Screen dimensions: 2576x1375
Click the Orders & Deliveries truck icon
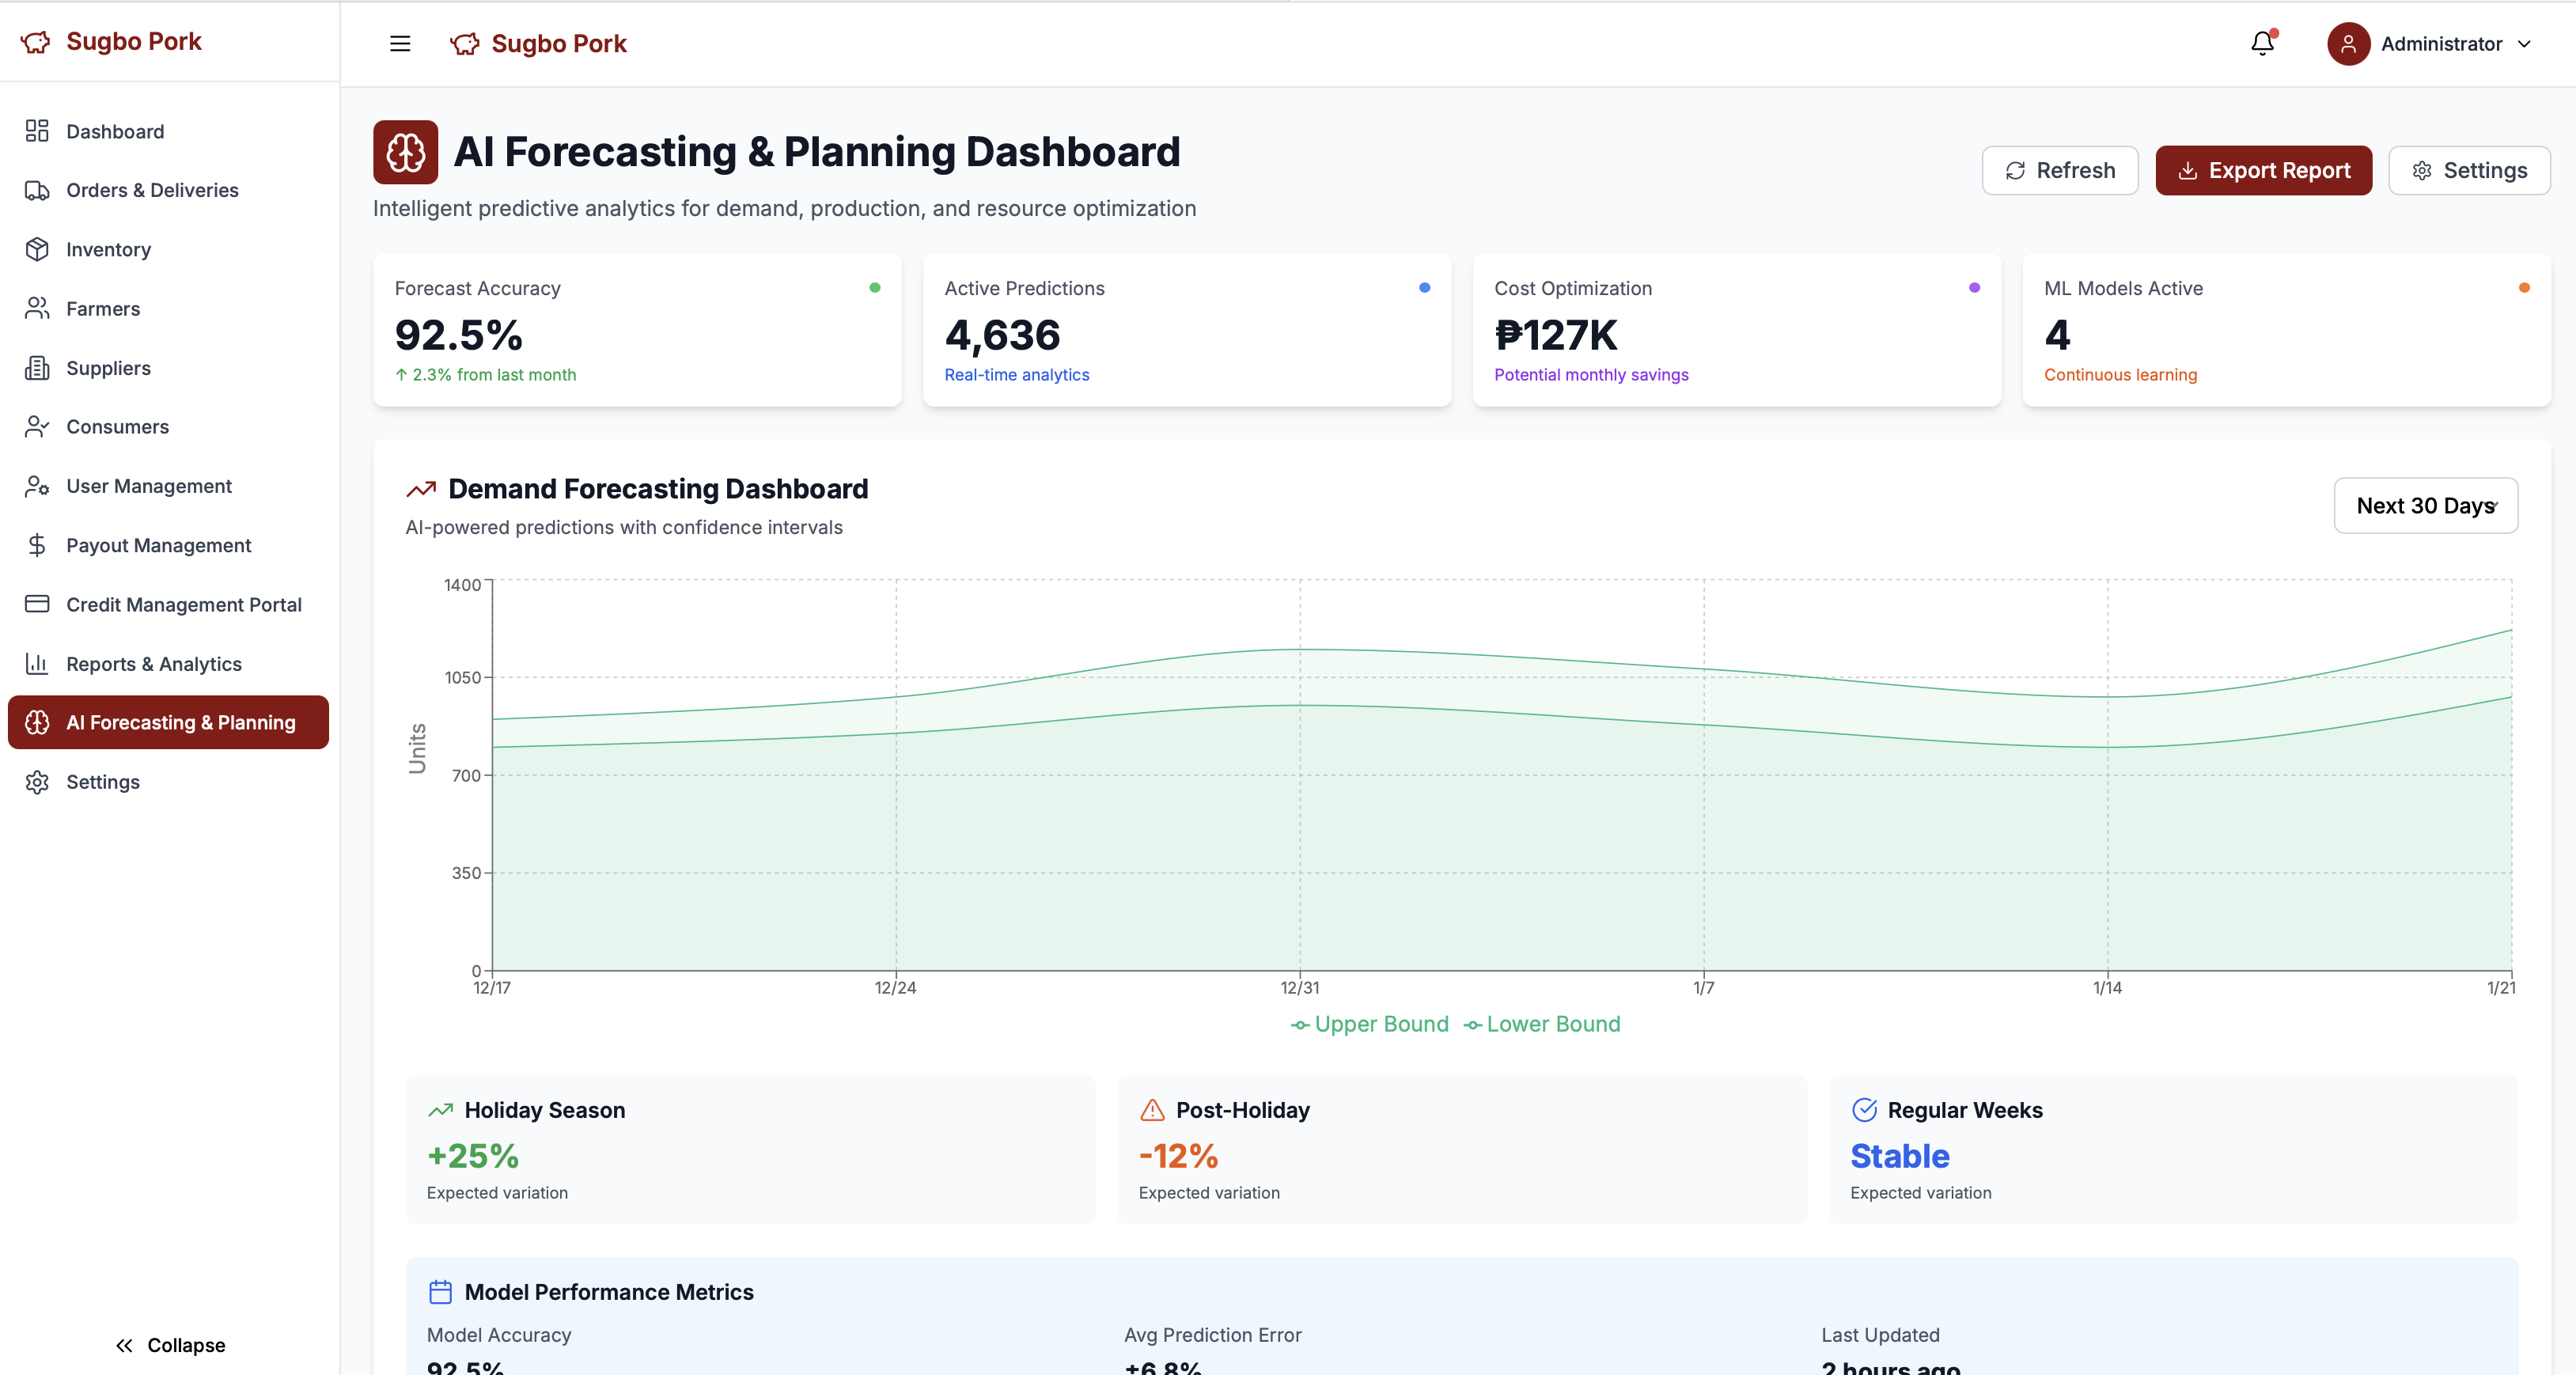(x=37, y=190)
